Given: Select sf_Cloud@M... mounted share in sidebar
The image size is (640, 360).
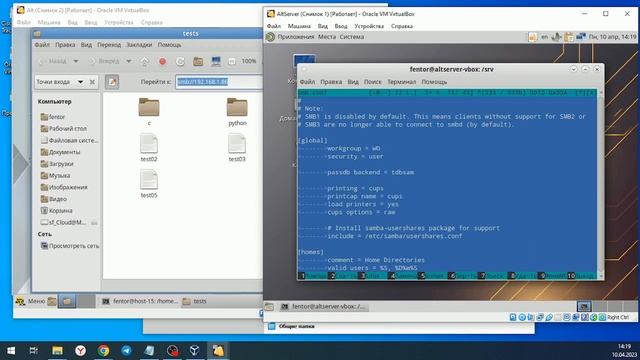Looking at the screenshot, I should (63, 223).
